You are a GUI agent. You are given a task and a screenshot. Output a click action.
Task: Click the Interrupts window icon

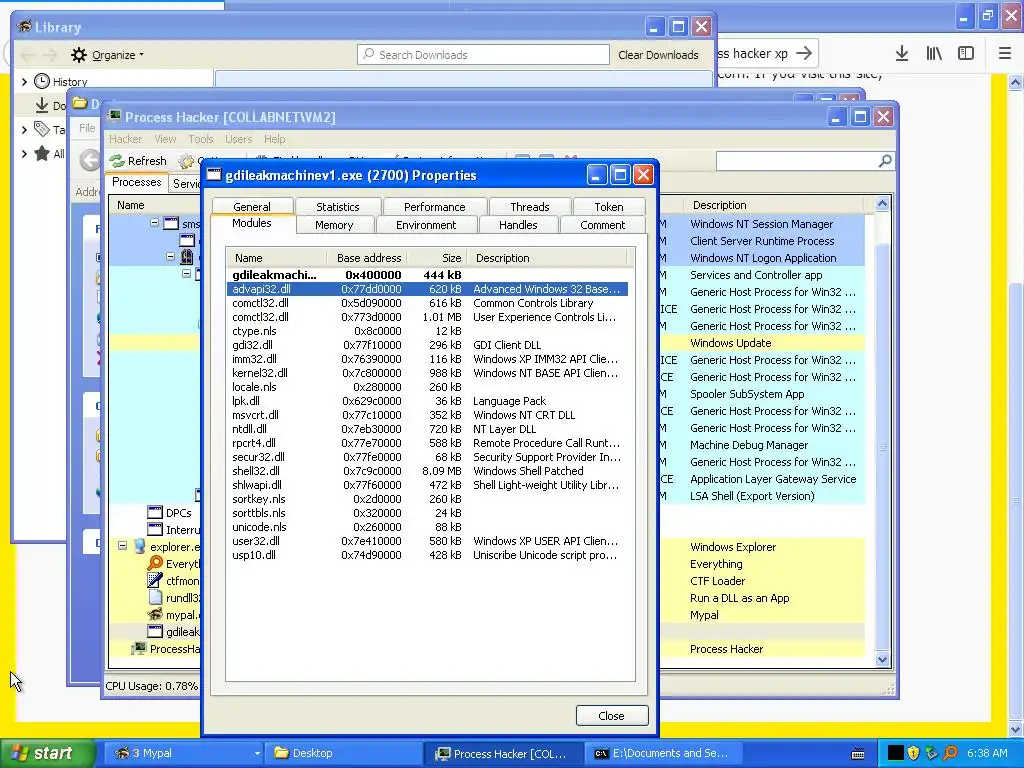155,530
